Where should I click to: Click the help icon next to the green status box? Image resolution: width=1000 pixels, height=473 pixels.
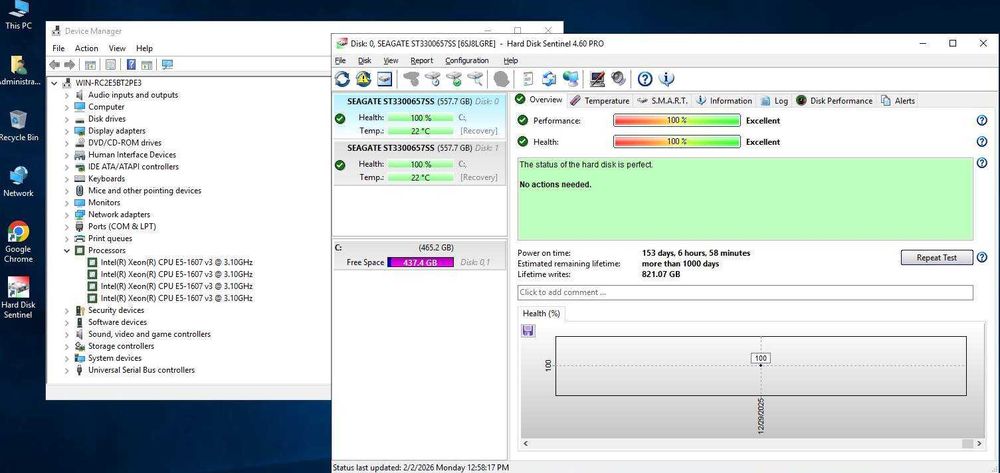982,163
